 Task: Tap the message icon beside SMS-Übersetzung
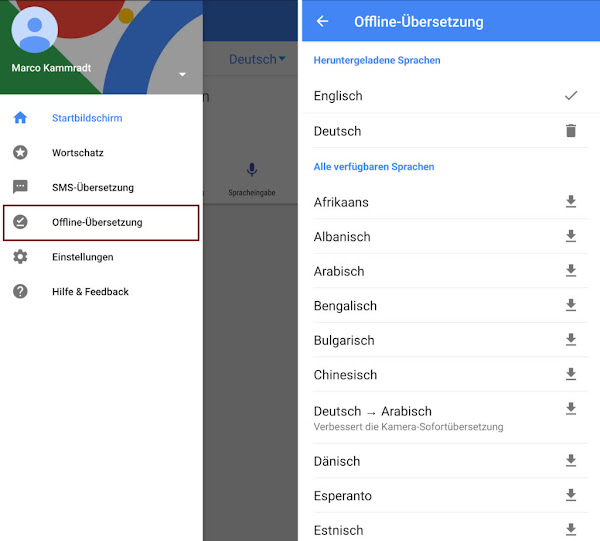[20, 187]
